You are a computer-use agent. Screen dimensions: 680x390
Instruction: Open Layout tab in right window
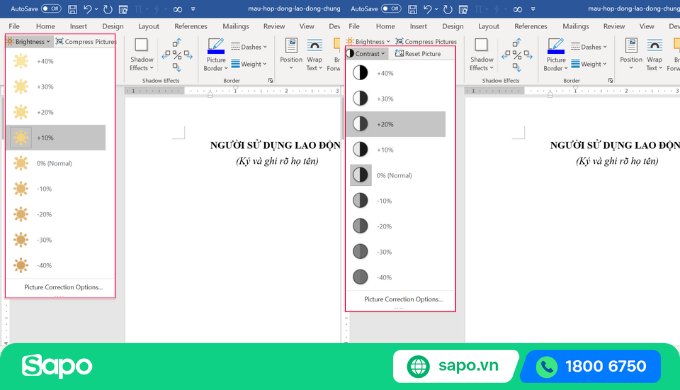click(489, 26)
